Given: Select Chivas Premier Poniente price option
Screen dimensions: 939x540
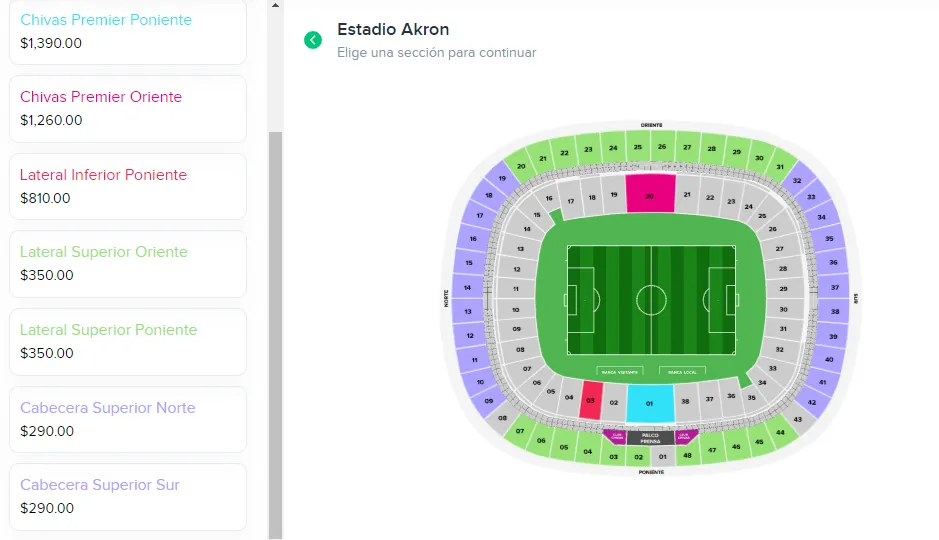Looking at the screenshot, I should click(x=127, y=31).
